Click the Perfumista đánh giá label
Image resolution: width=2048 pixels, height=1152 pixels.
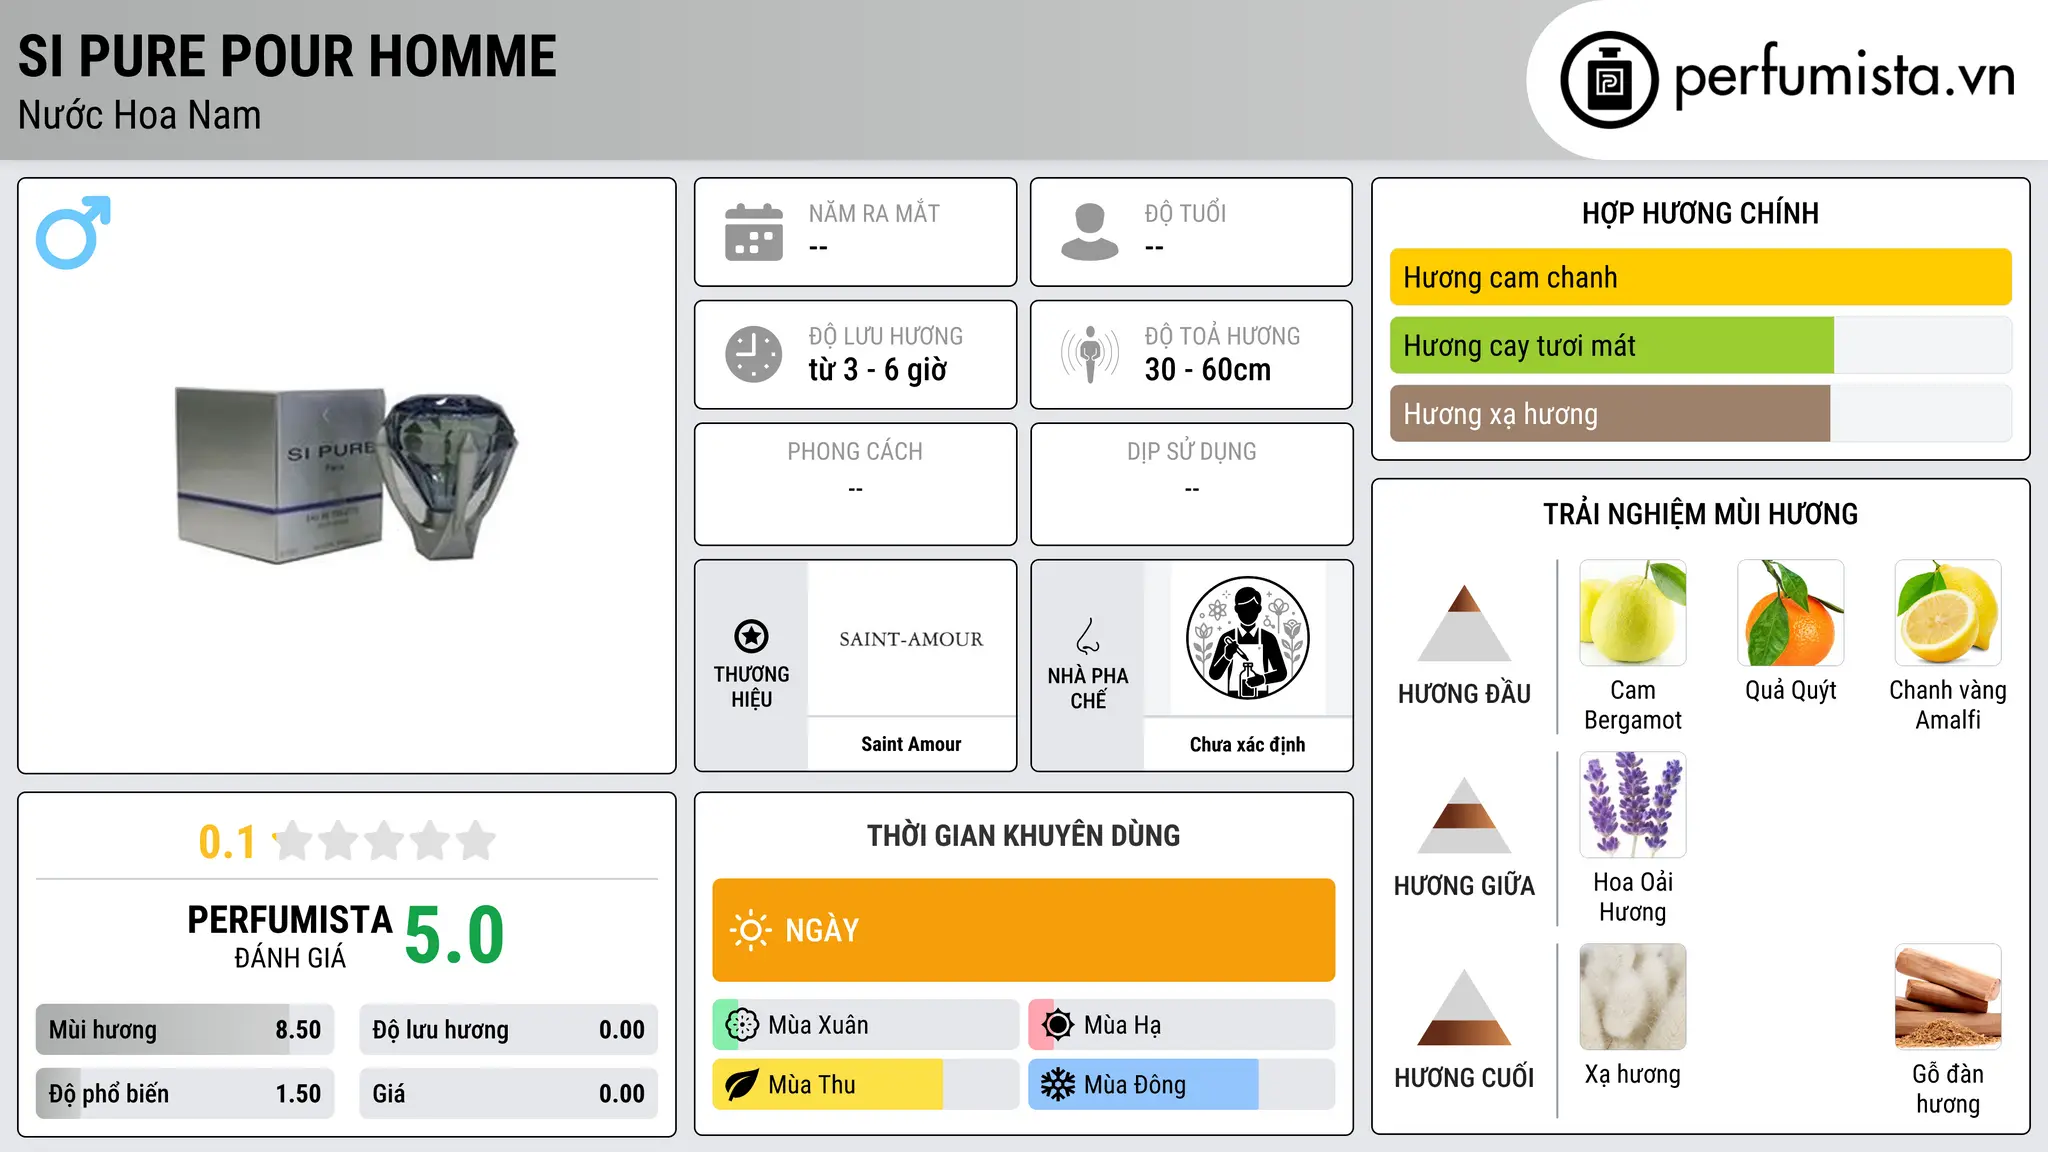coord(290,936)
